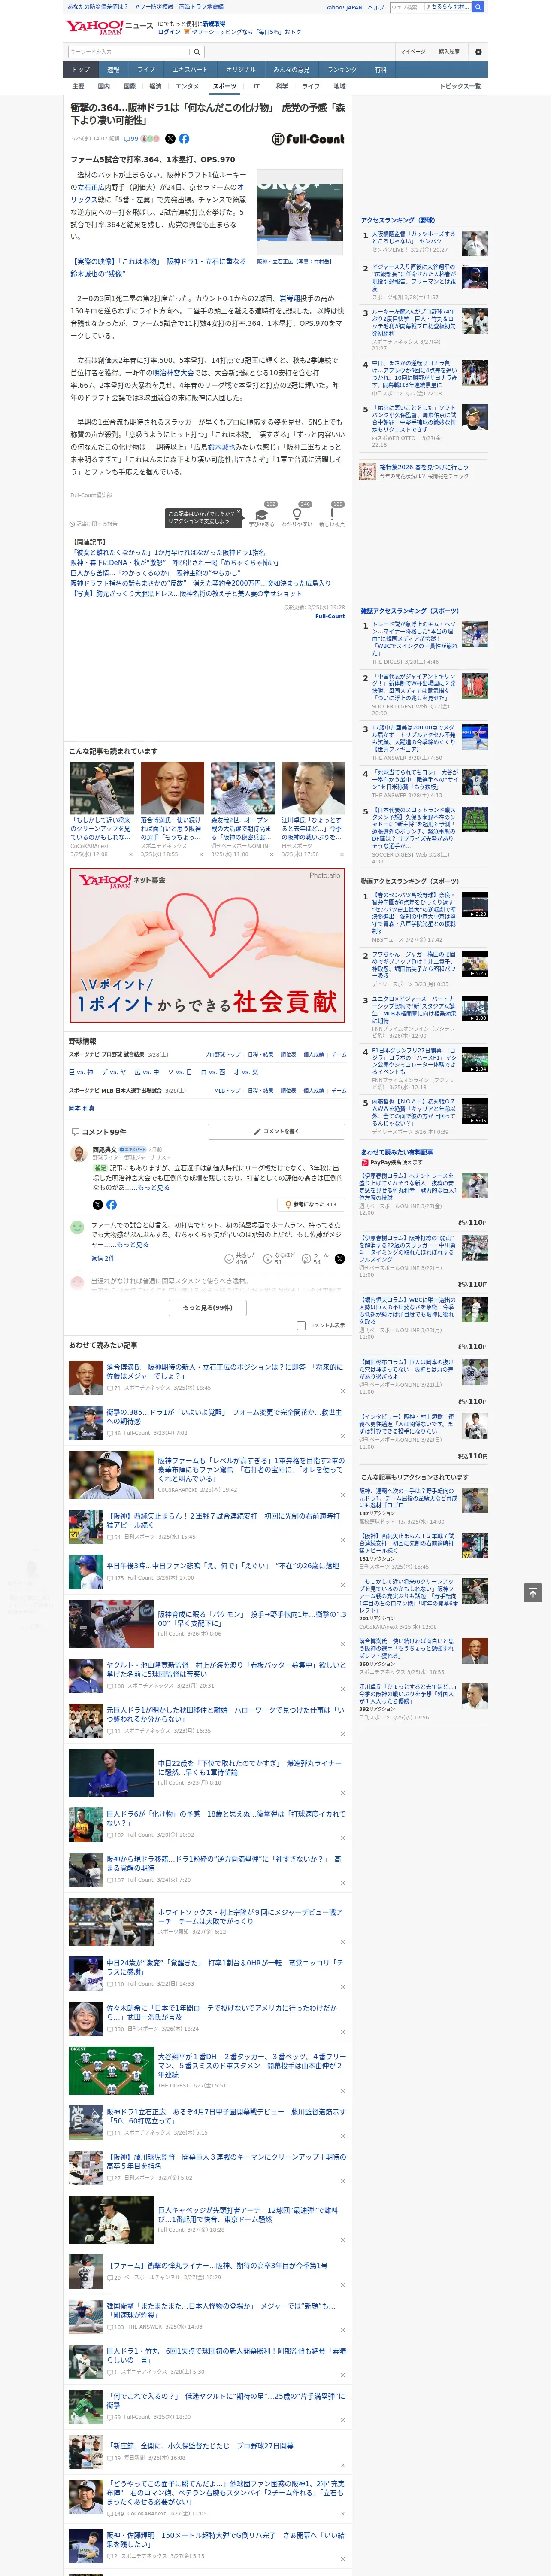The width and height of the screenshot is (551, 2576).
Task: Select the 速報 tab
Action: click(x=113, y=69)
